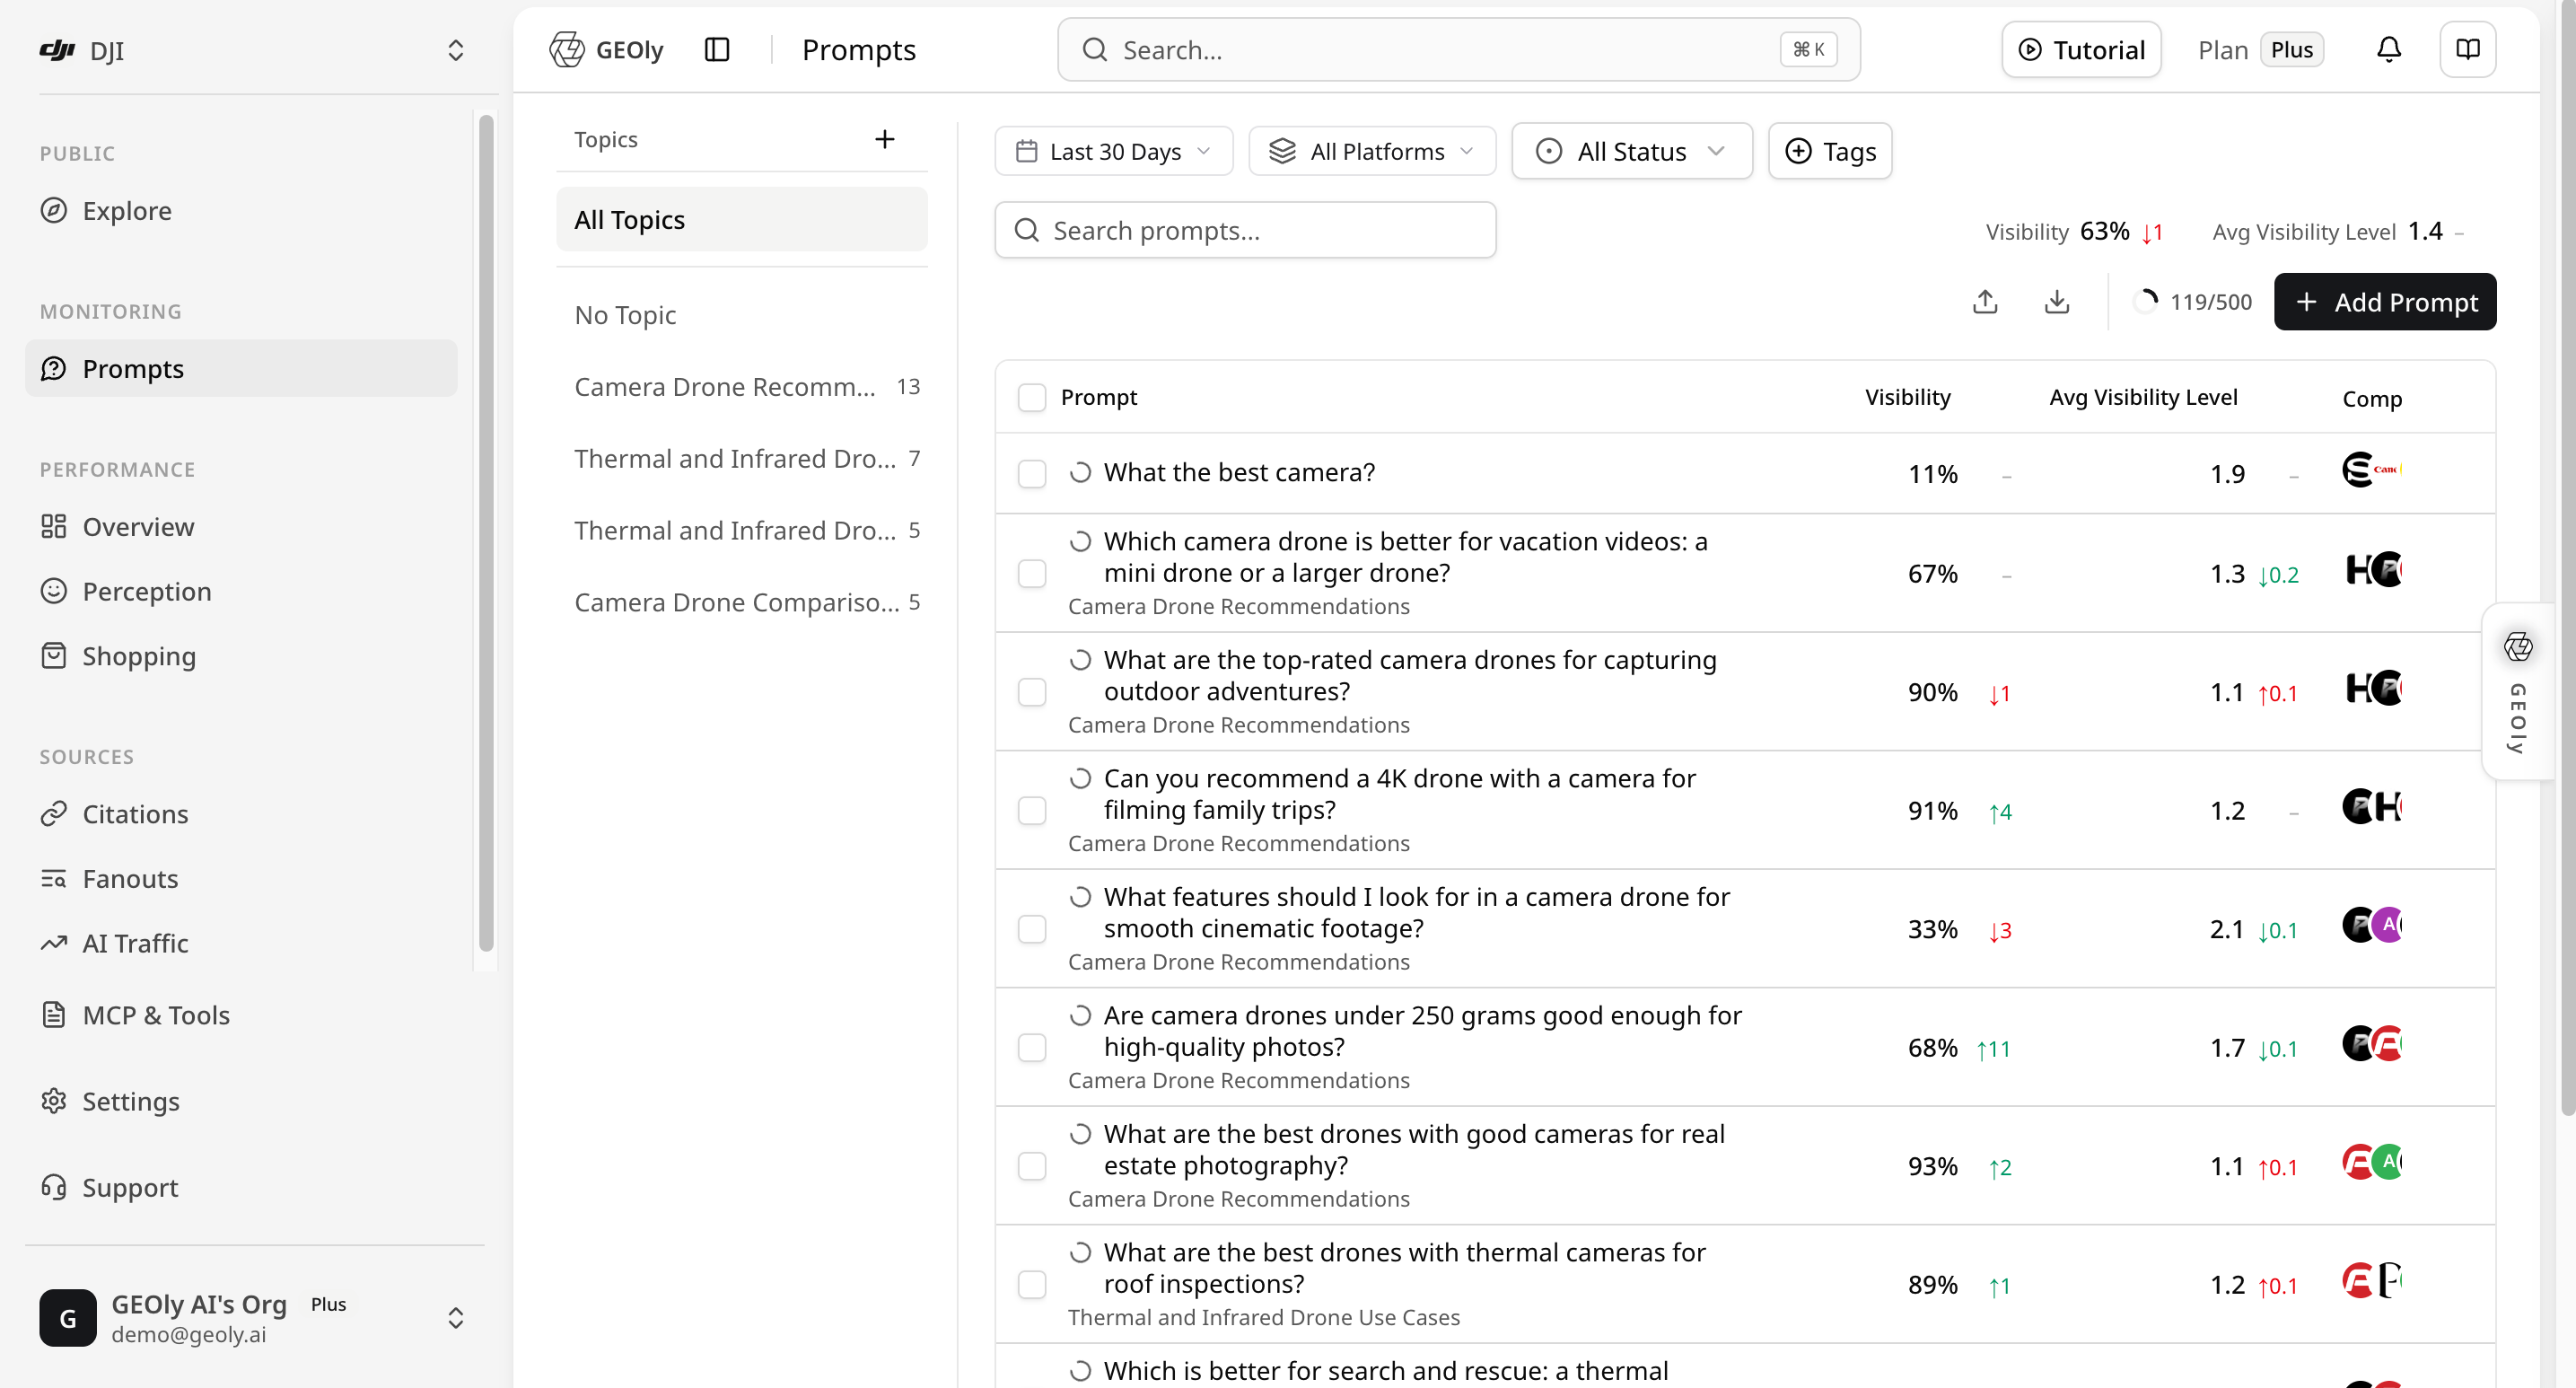Image resolution: width=2576 pixels, height=1388 pixels.
Task: Check the 4K drone family trips checkbox
Action: pyautogui.click(x=1031, y=810)
